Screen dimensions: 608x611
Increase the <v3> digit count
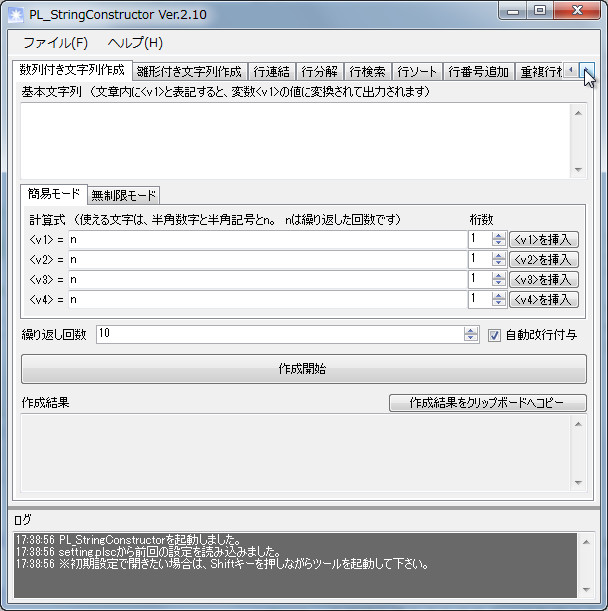pyautogui.click(x=498, y=275)
